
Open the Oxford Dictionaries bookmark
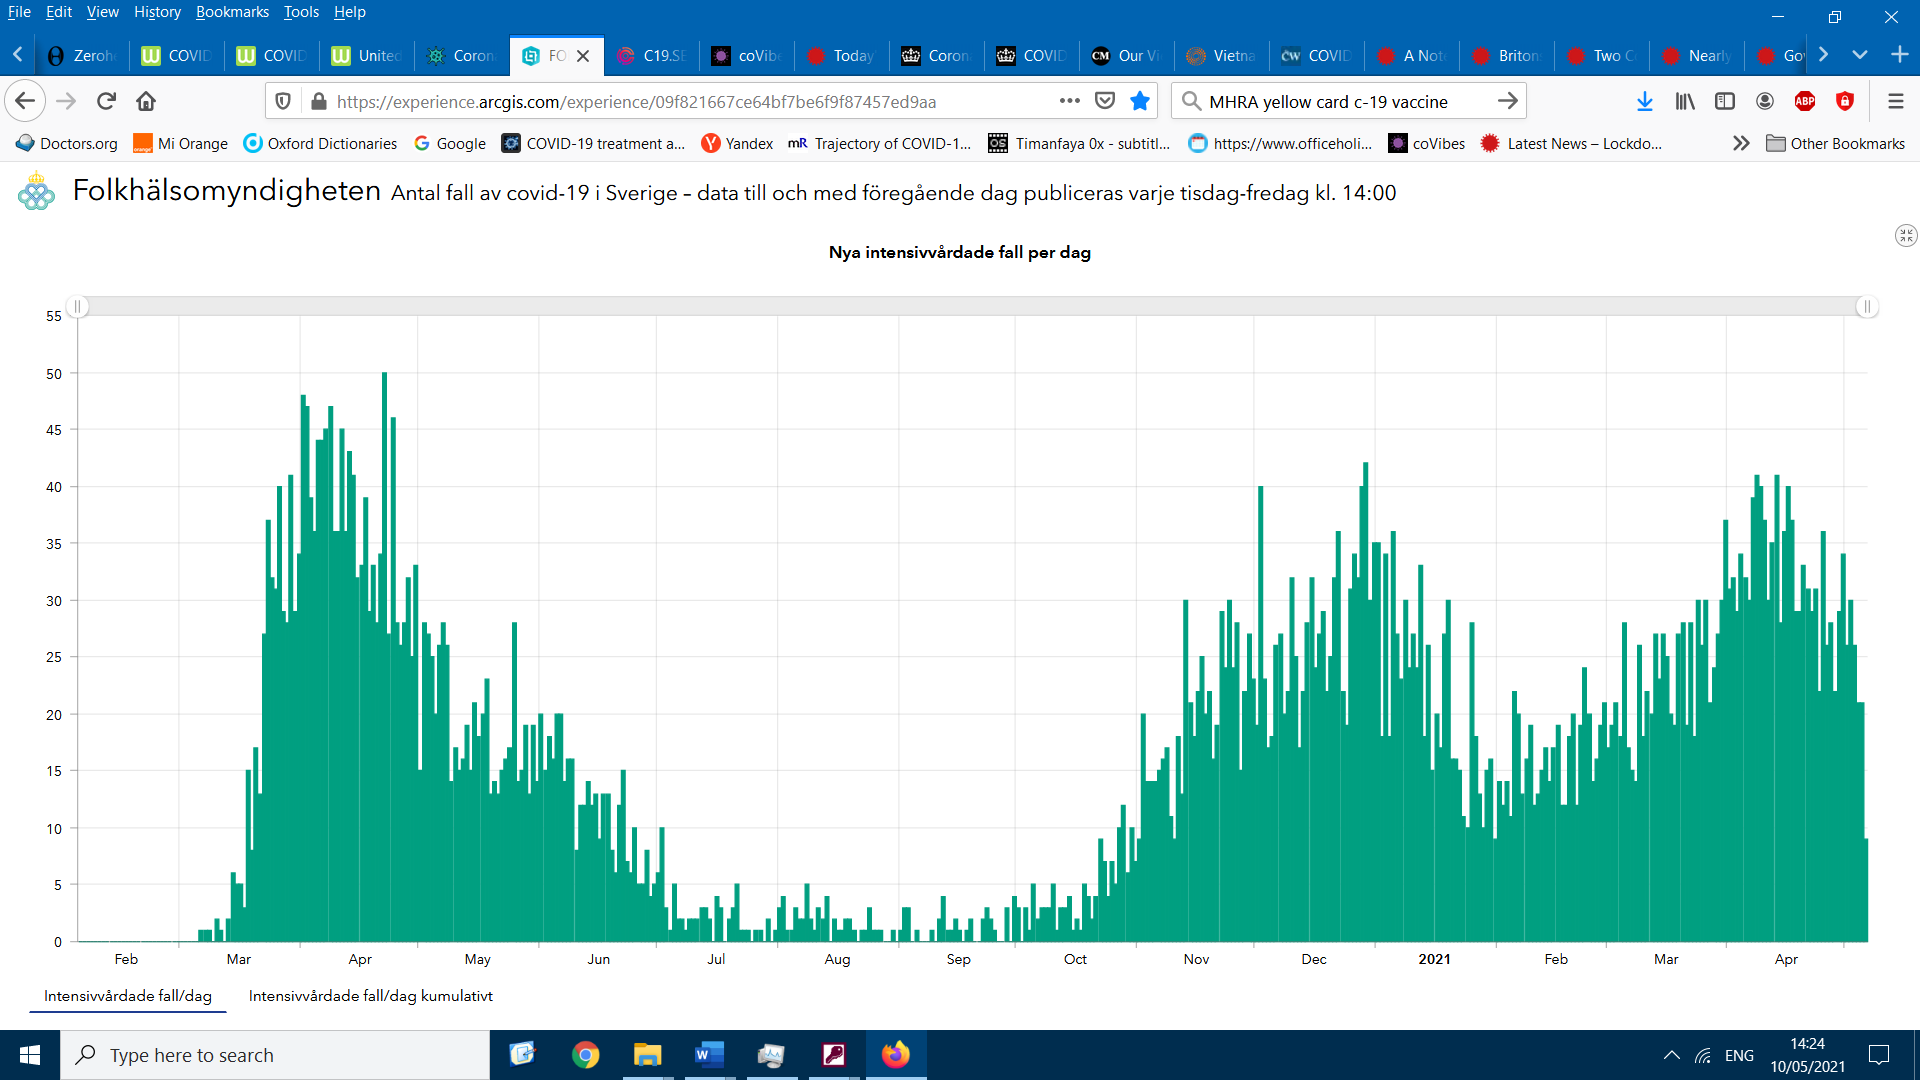[321, 143]
